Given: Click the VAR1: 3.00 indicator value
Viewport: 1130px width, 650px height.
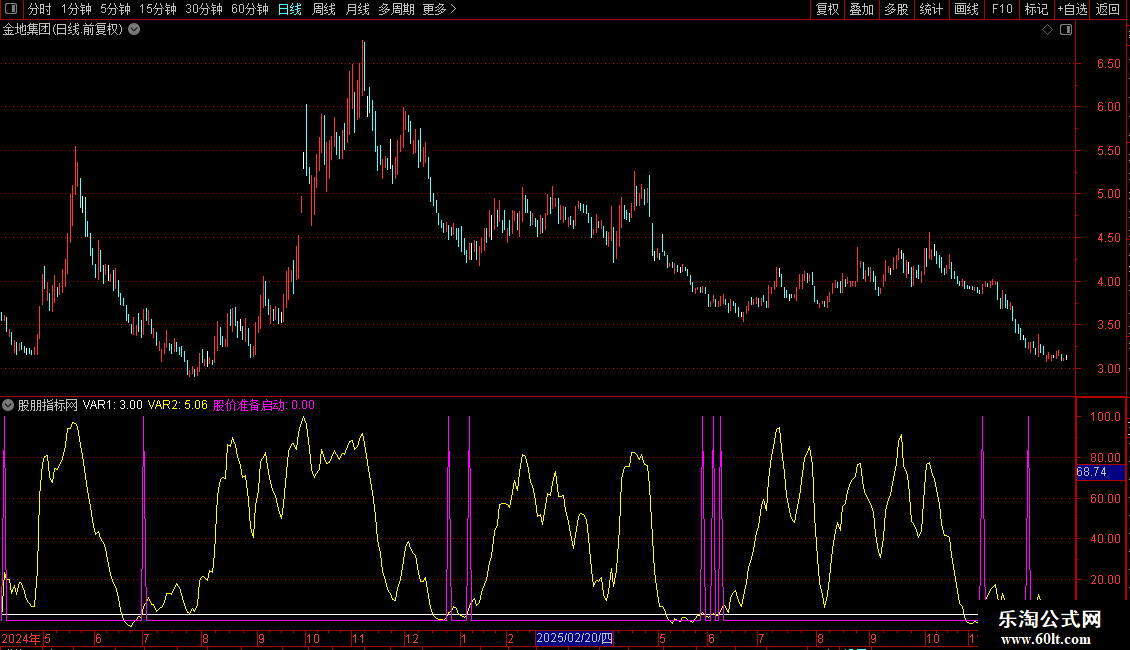Looking at the screenshot, I should [x=112, y=405].
